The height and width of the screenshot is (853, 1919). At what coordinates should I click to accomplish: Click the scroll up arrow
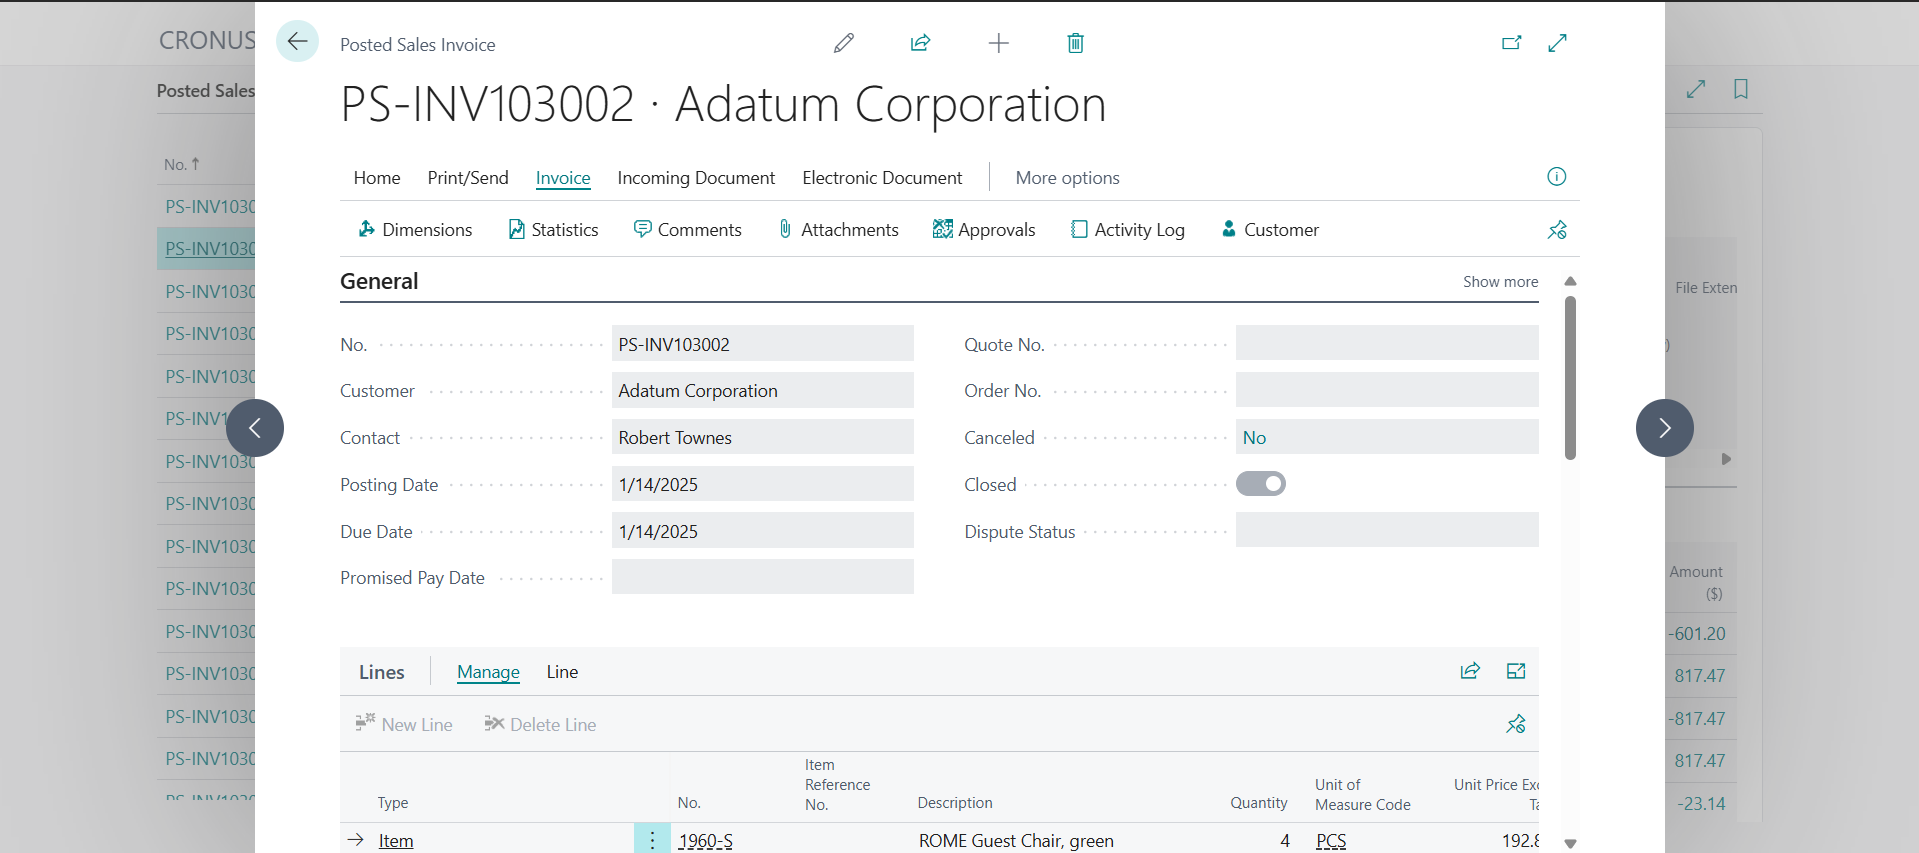click(x=1570, y=281)
